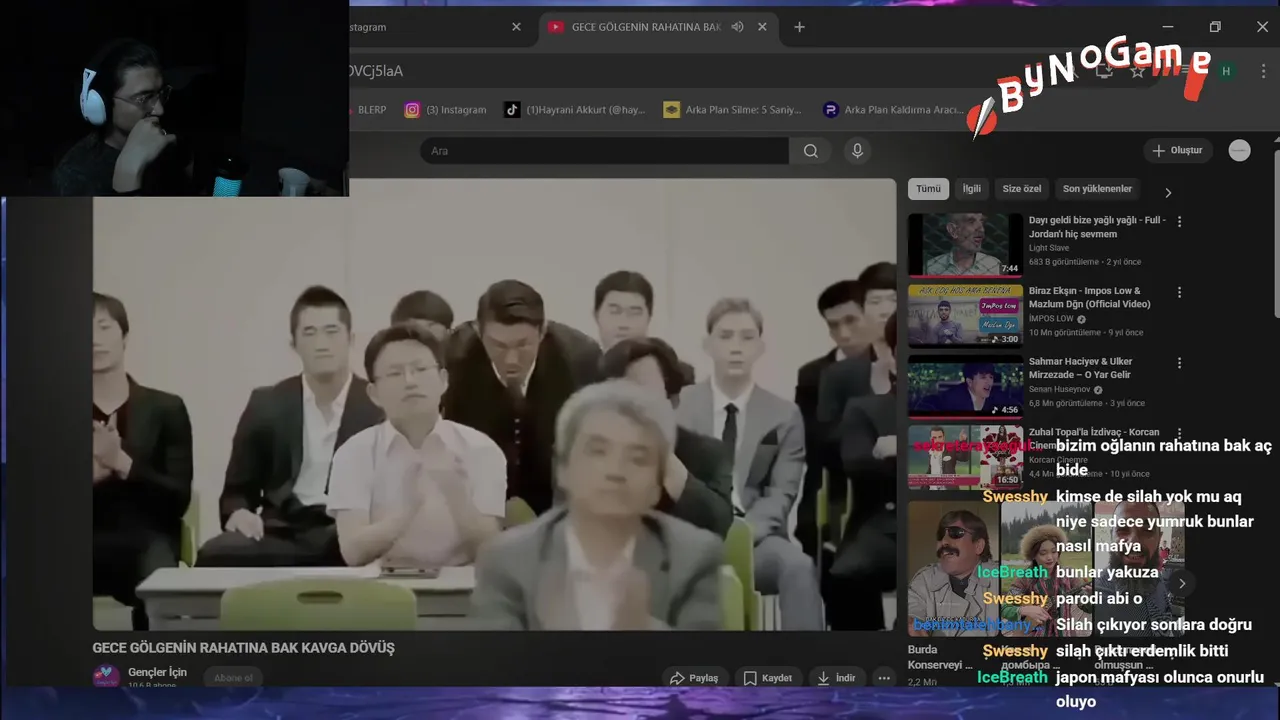Open the BLERP bookmark
1280x720 pixels.
click(372, 110)
